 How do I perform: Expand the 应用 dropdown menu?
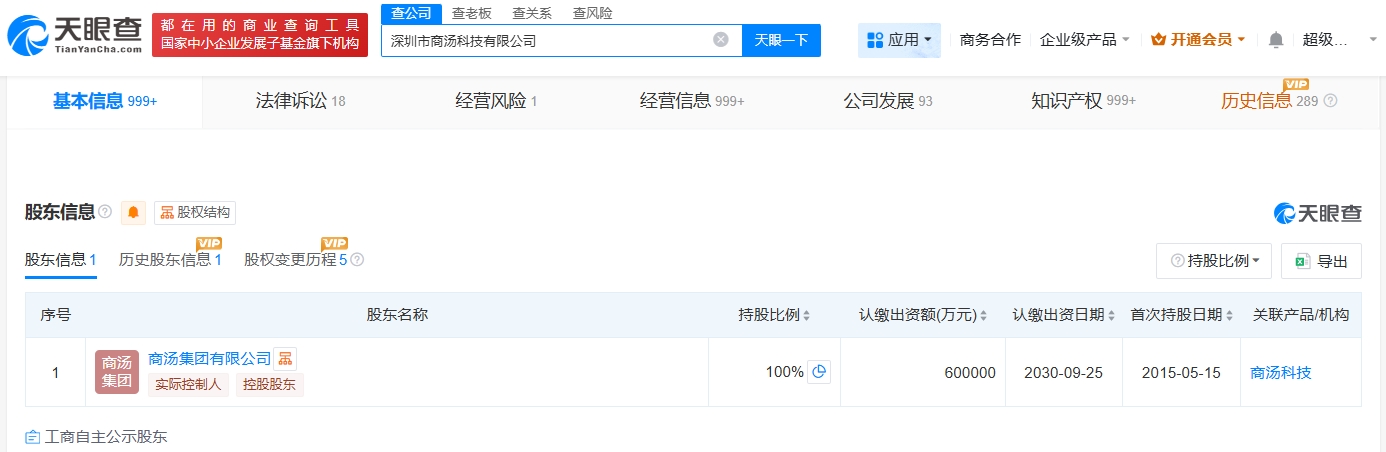click(x=898, y=40)
